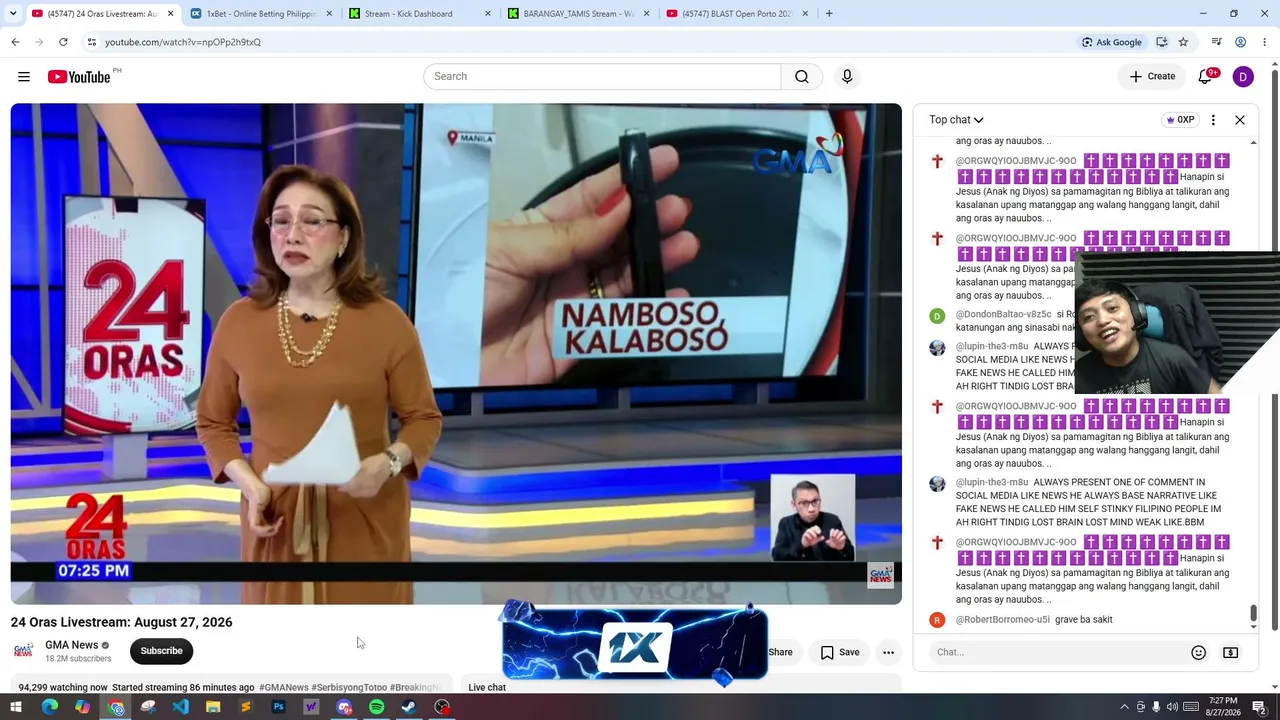Click chat username @RobertBorromeo-u5i
The height and width of the screenshot is (720, 1280).
point(1002,620)
